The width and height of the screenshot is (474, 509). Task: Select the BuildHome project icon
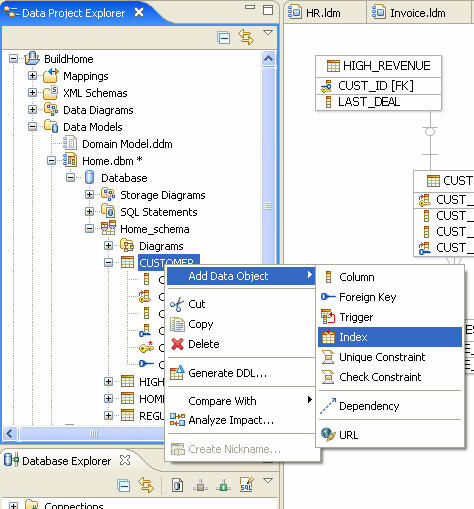pos(32,59)
